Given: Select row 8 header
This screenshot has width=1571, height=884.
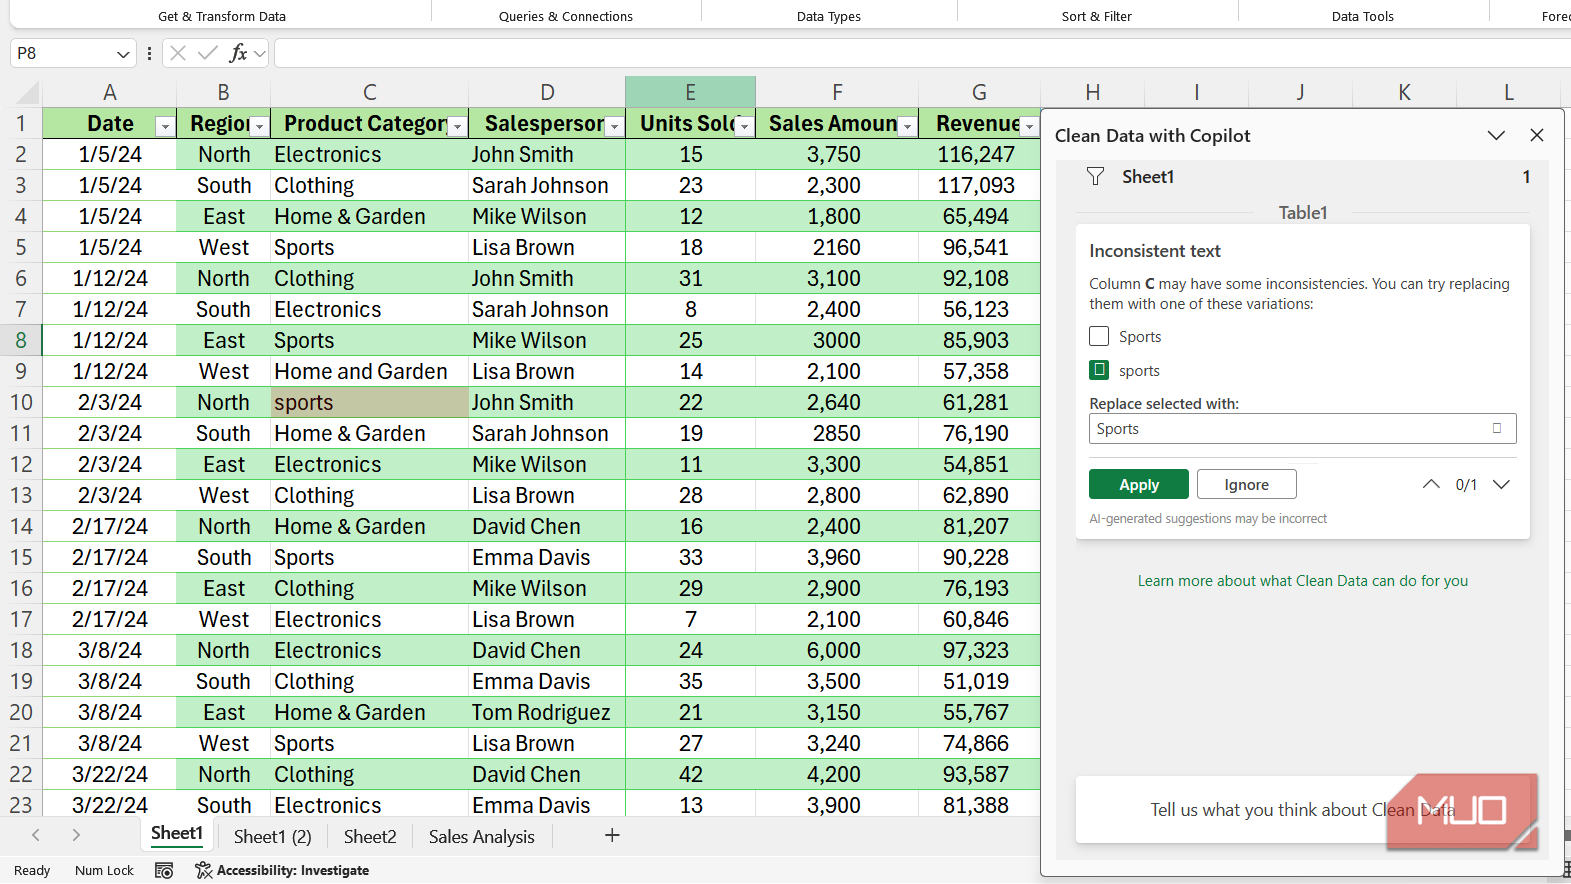Looking at the screenshot, I should click(21, 340).
